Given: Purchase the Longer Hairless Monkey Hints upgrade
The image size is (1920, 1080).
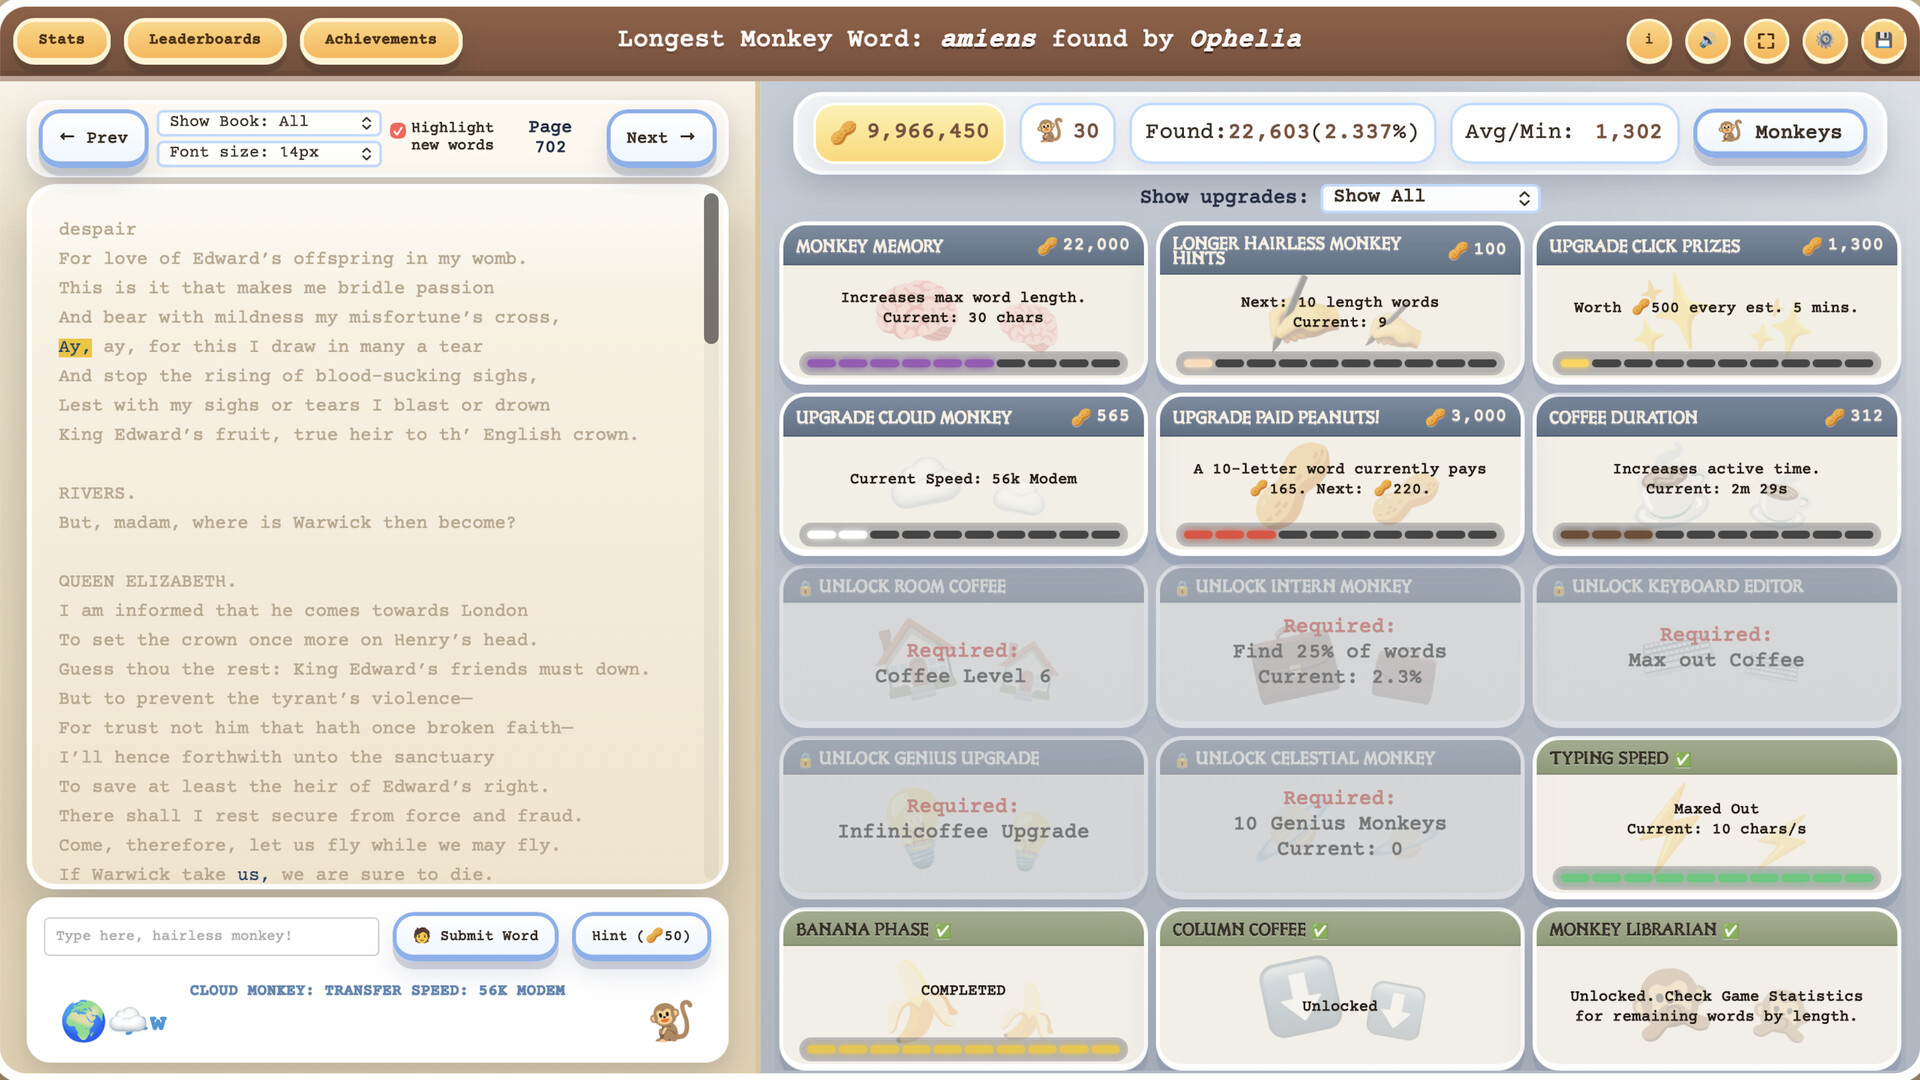Looking at the screenshot, I should click(1340, 303).
